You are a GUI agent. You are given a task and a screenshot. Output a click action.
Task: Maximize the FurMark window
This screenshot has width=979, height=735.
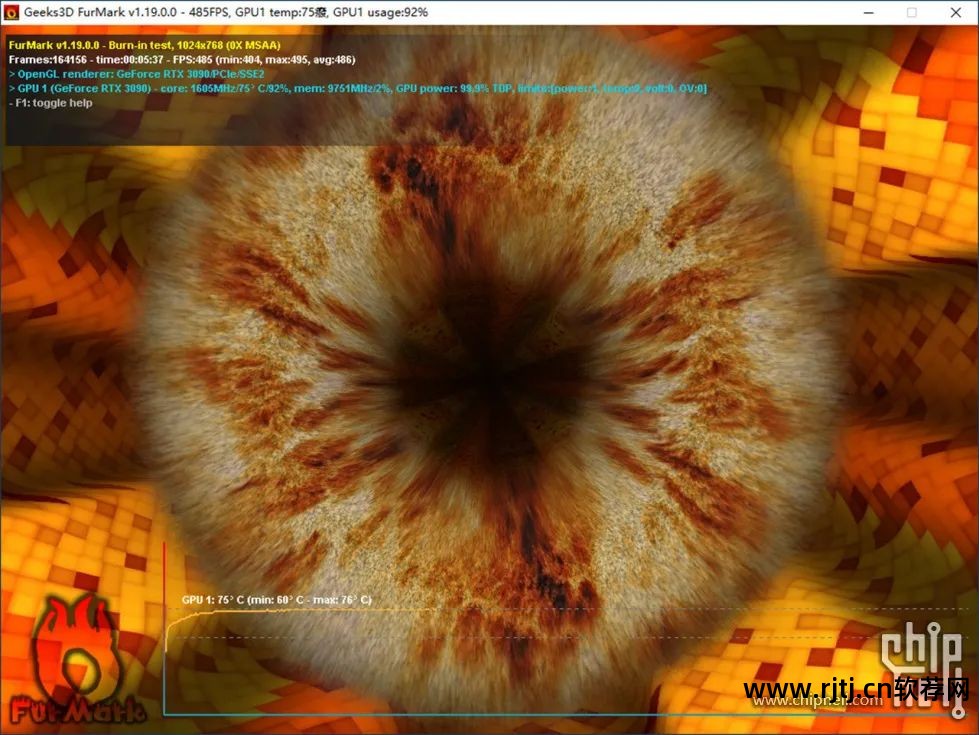(912, 12)
